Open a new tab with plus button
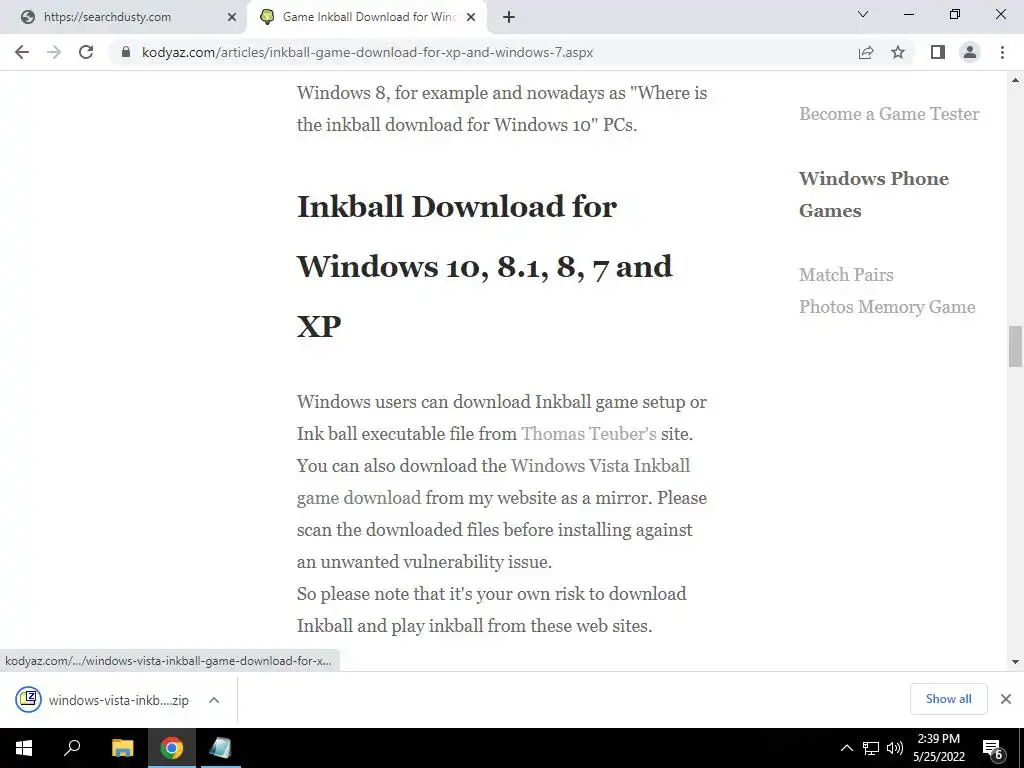1024x768 pixels. [x=509, y=17]
